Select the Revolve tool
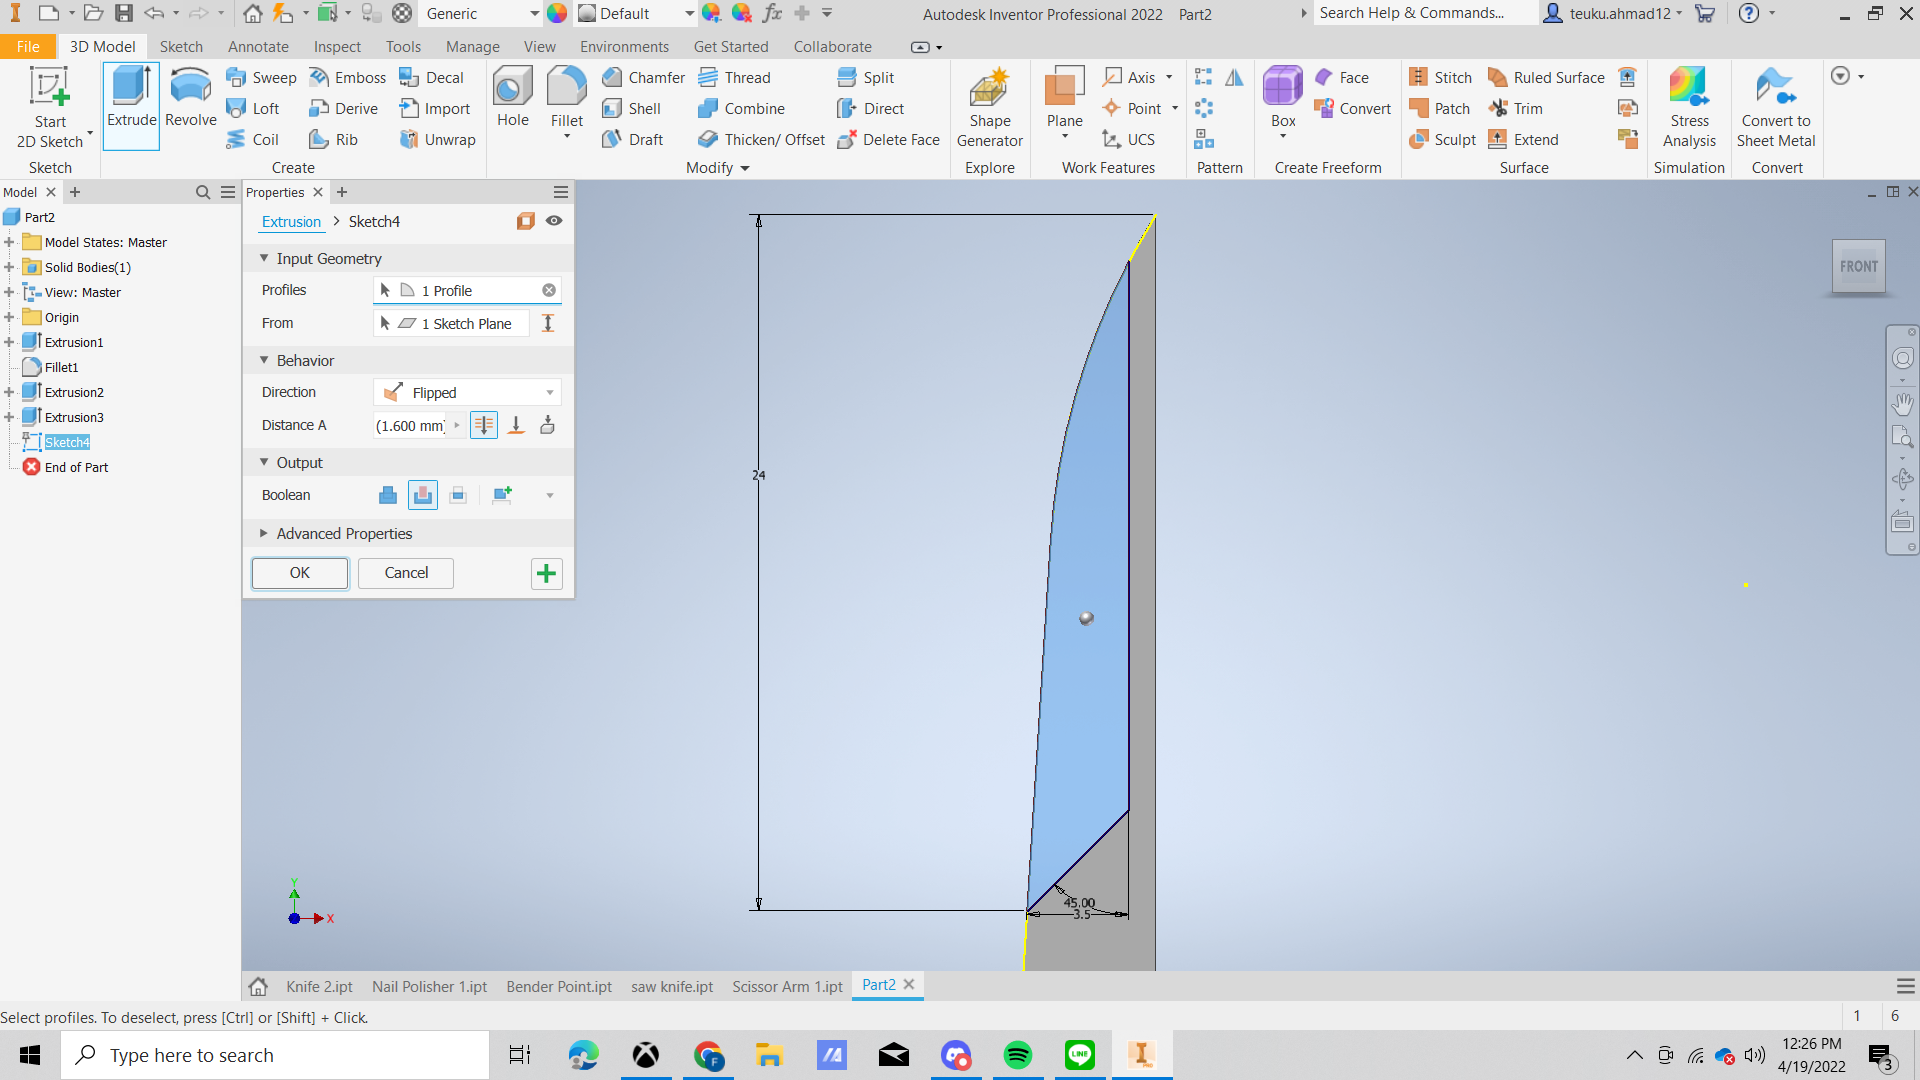The height and width of the screenshot is (1080, 1920). 190,99
